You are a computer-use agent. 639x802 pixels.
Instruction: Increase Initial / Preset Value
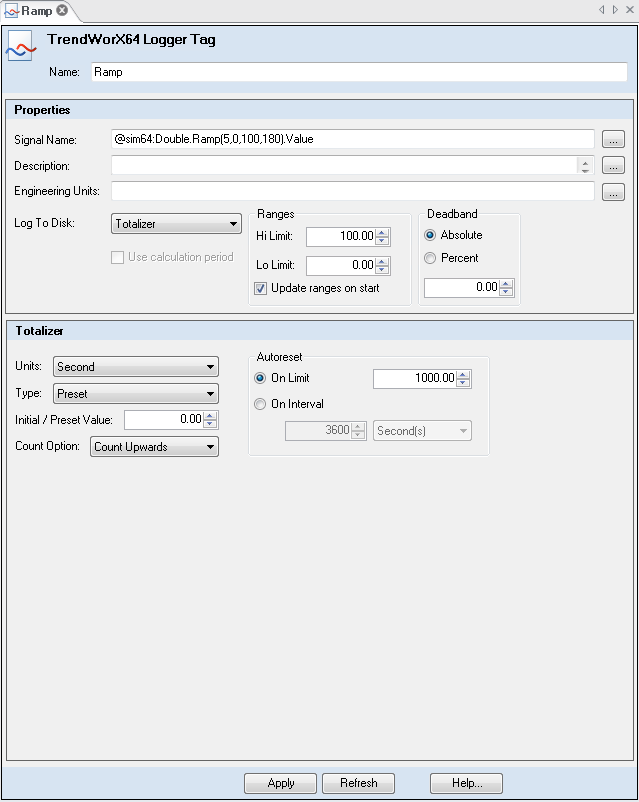210,416
